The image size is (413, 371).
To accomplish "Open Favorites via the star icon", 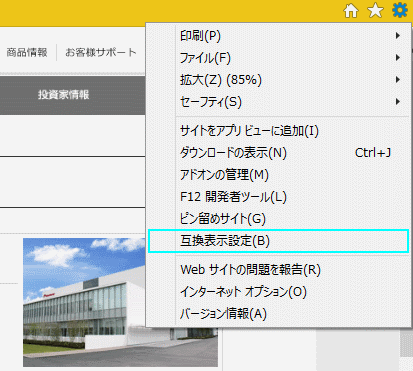I will tap(375, 11).
